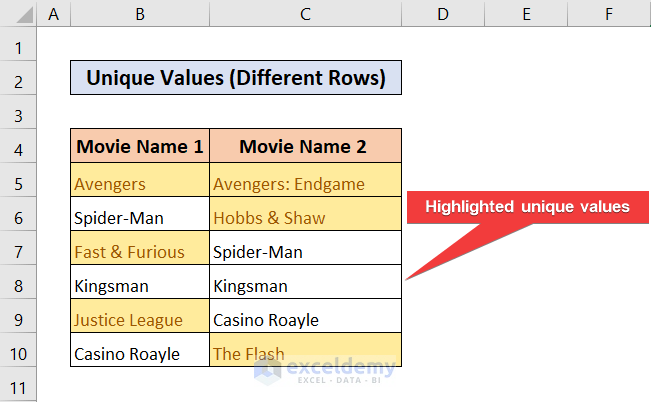Select column B header
This screenshot has height=402, width=651.
click(140, 13)
